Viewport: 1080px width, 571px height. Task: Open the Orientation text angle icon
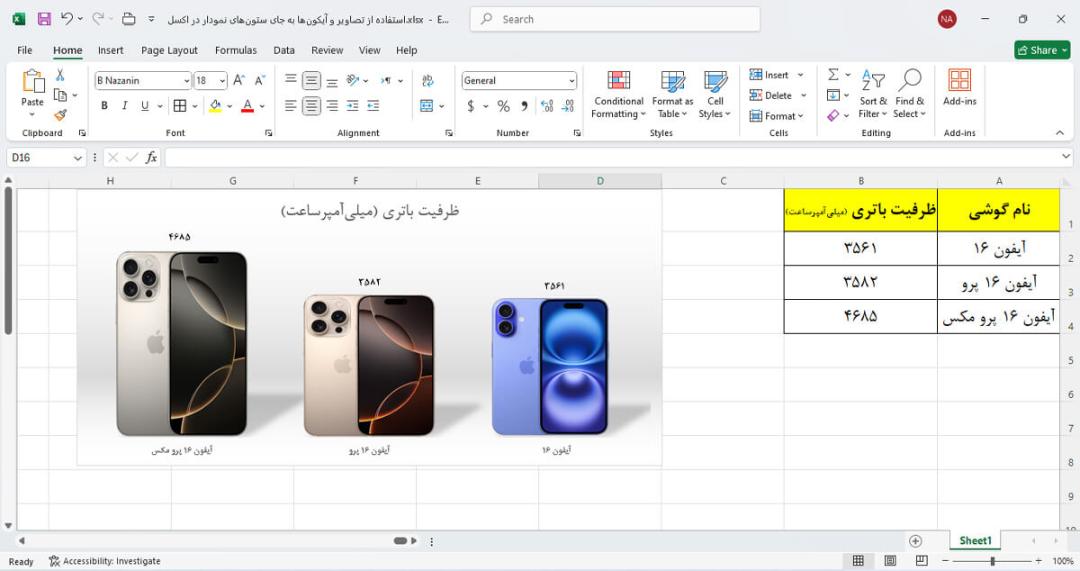click(x=353, y=81)
